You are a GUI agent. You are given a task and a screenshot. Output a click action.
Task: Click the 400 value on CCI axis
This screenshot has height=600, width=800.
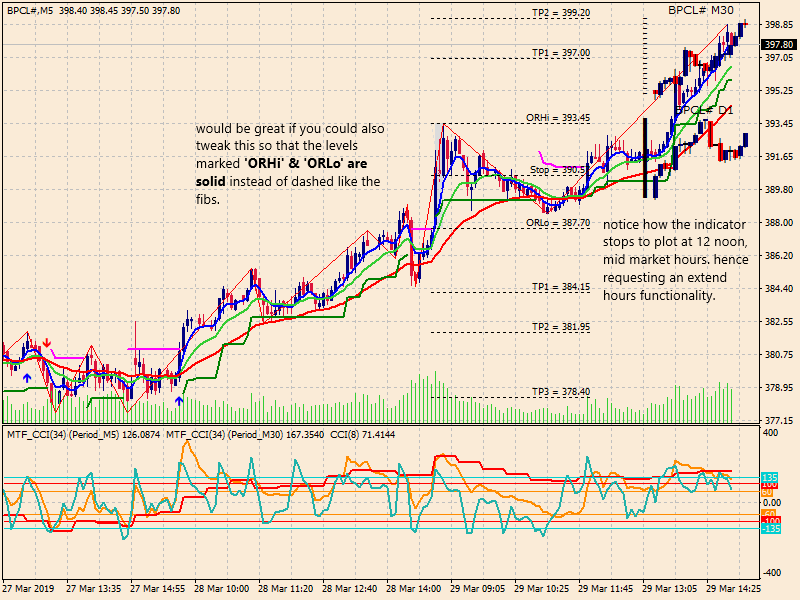770,433
